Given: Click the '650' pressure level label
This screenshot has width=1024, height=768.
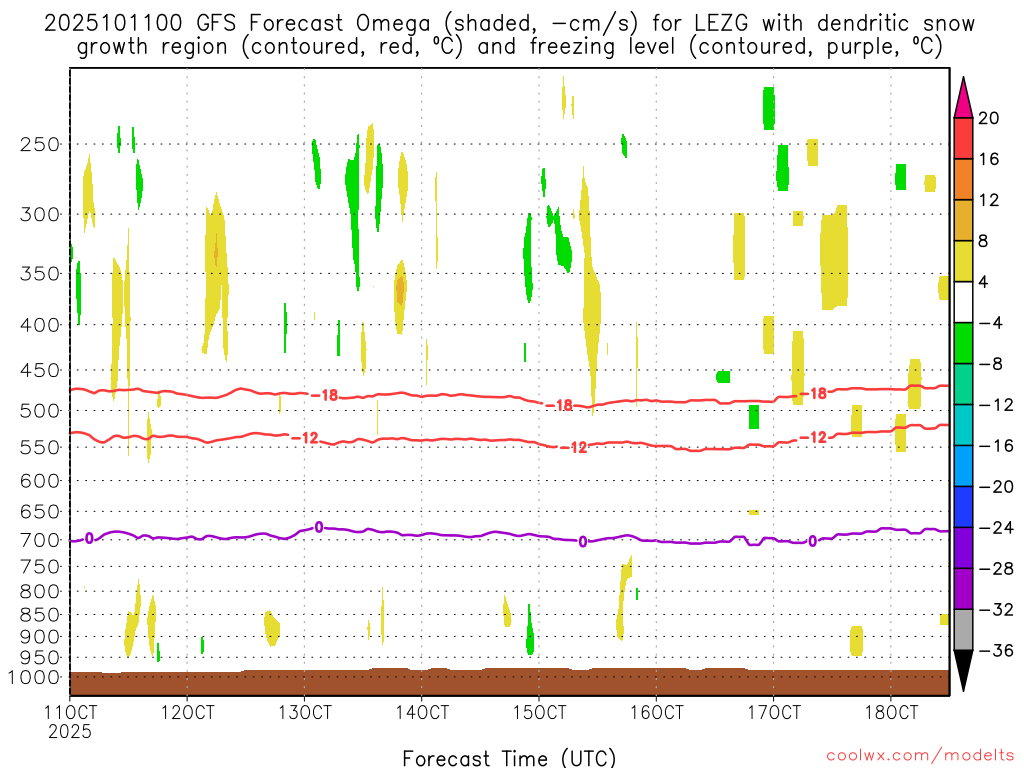Looking at the screenshot, I should click(40, 511).
